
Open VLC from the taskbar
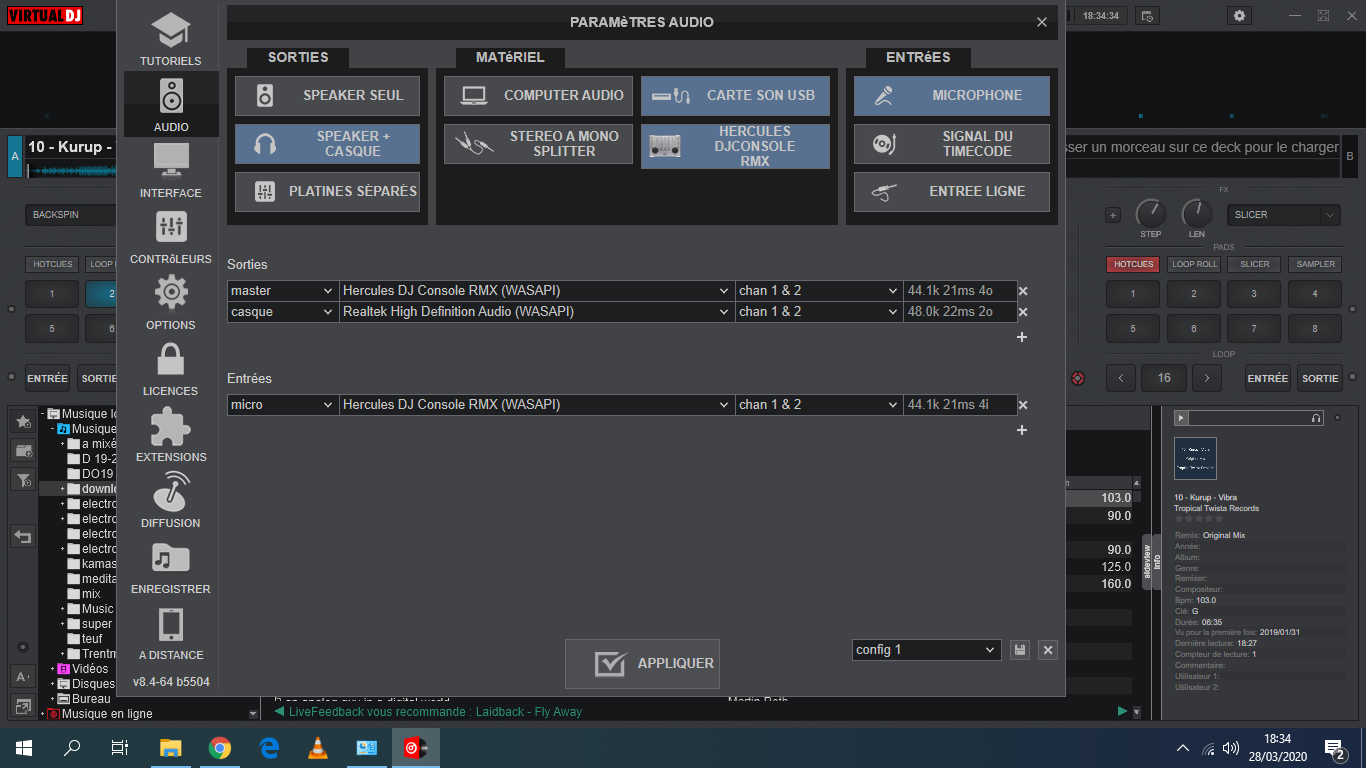(x=318, y=747)
